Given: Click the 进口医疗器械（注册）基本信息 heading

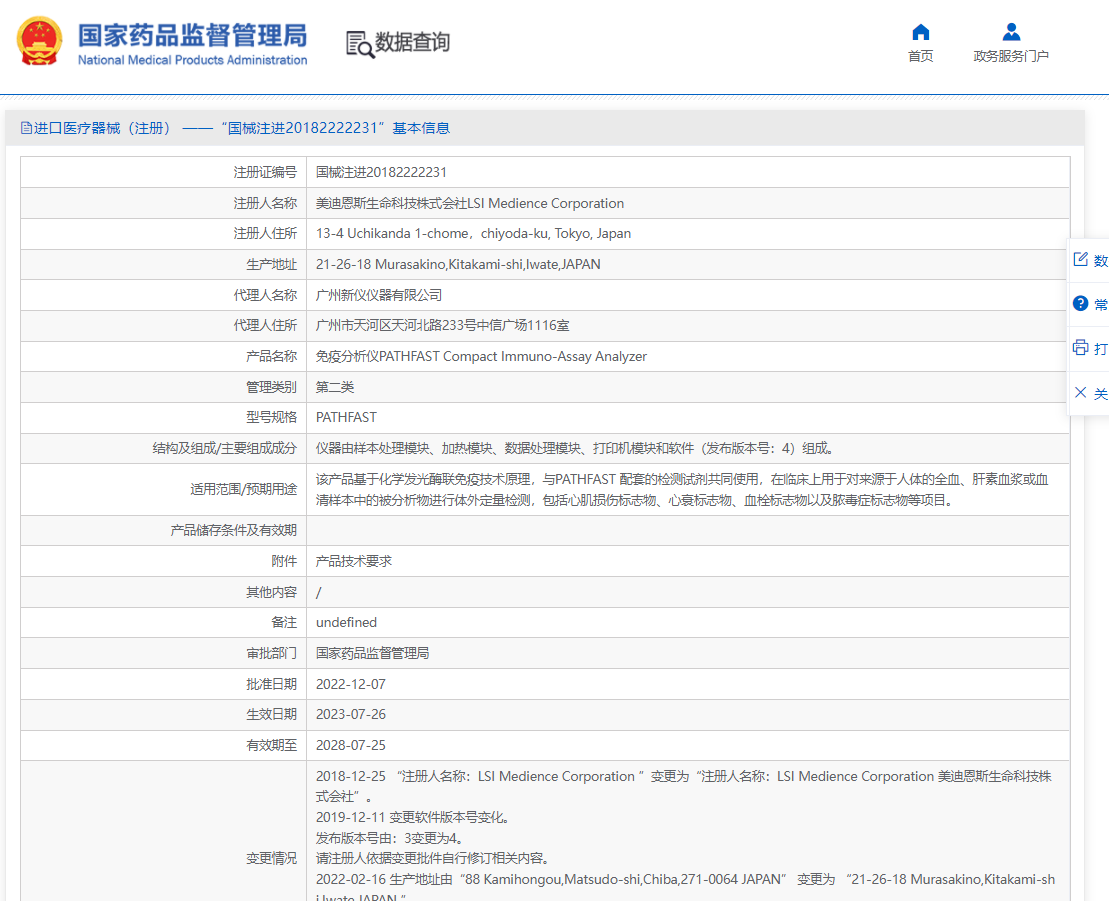Looking at the screenshot, I should (x=235, y=128).
